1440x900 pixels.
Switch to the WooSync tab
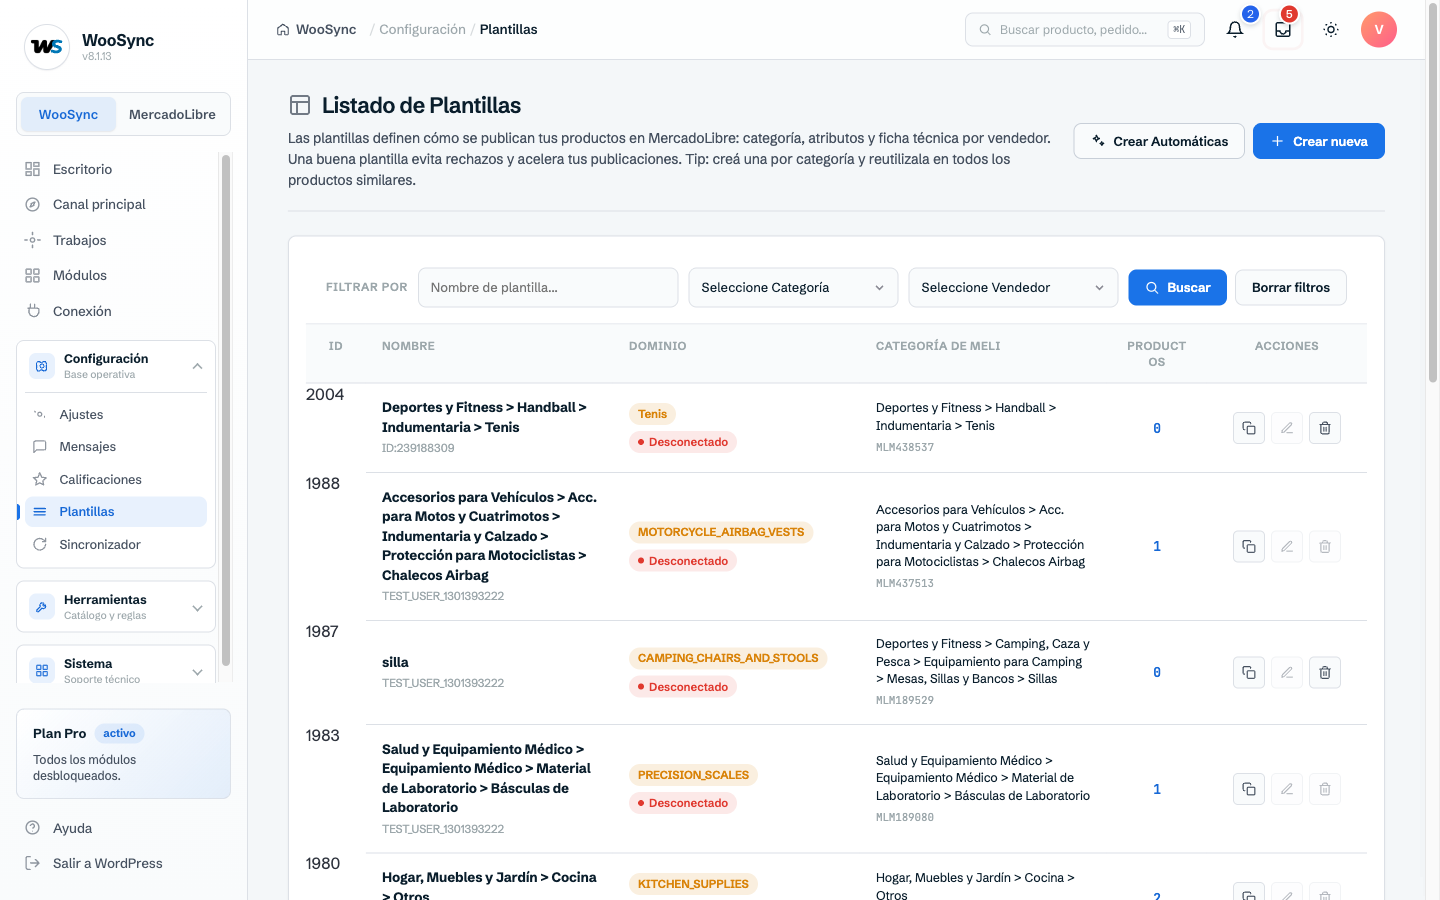point(68,114)
